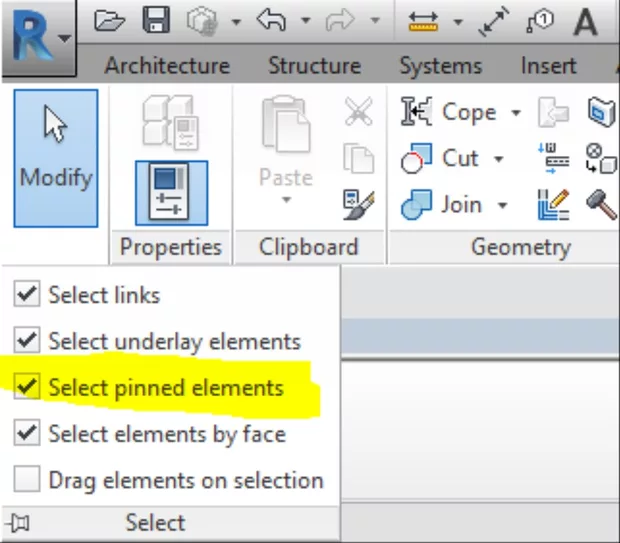Screen dimensions: 620x543
Task: Select the Cope tool
Action: [449, 112]
